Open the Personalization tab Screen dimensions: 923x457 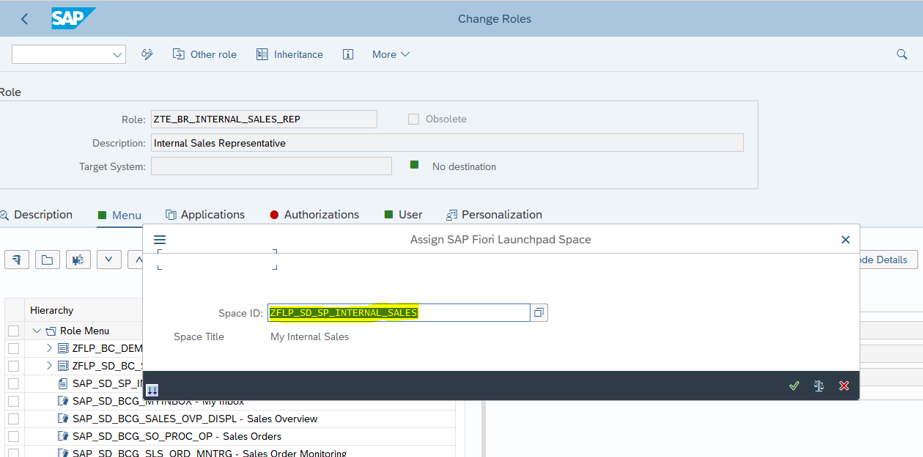coord(494,215)
